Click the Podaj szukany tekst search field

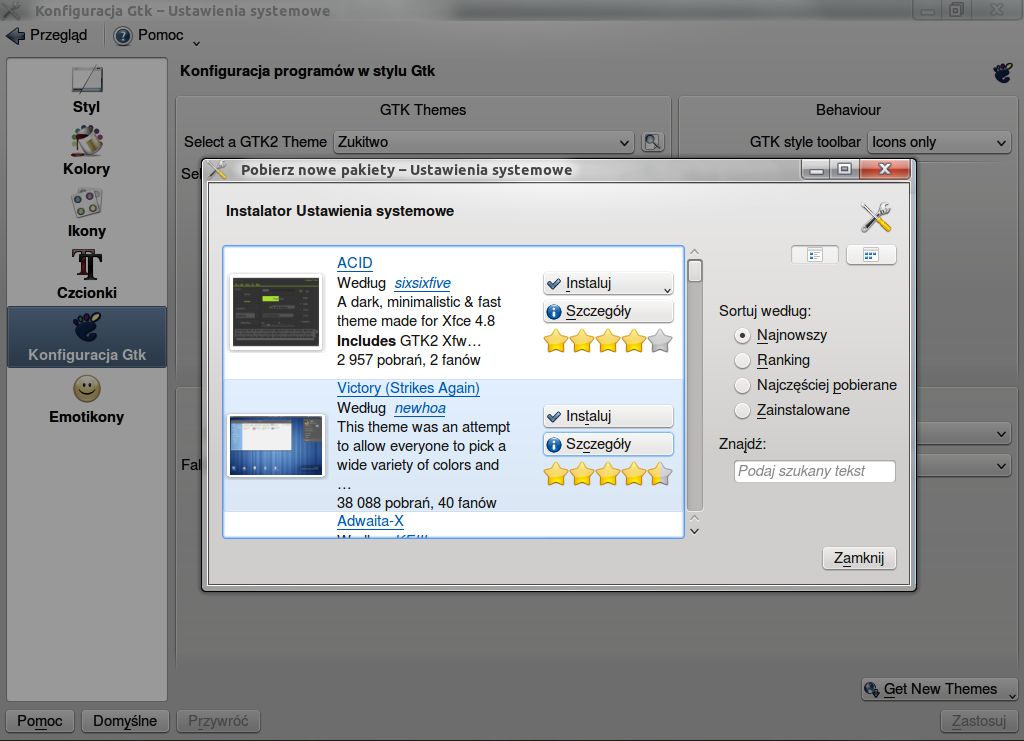pyautogui.click(x=814, y=471)
